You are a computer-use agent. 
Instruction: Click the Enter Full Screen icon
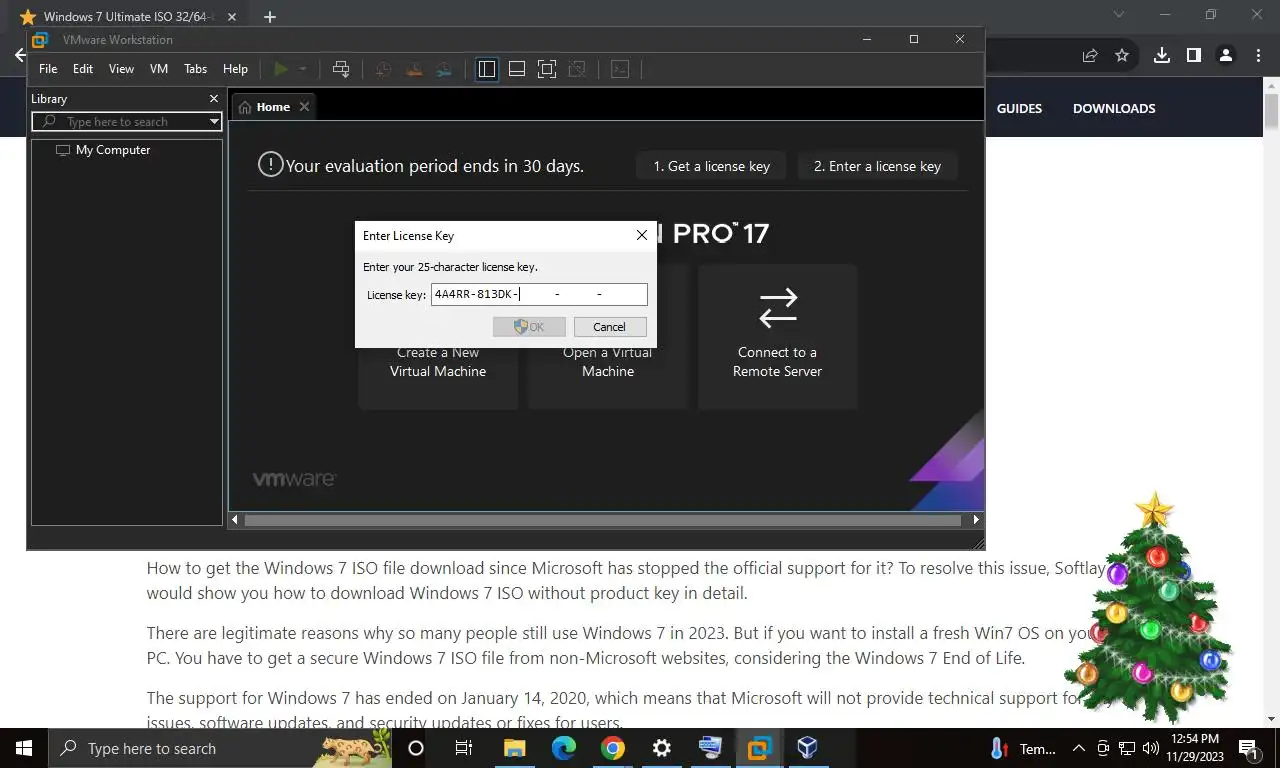(547, 69)
